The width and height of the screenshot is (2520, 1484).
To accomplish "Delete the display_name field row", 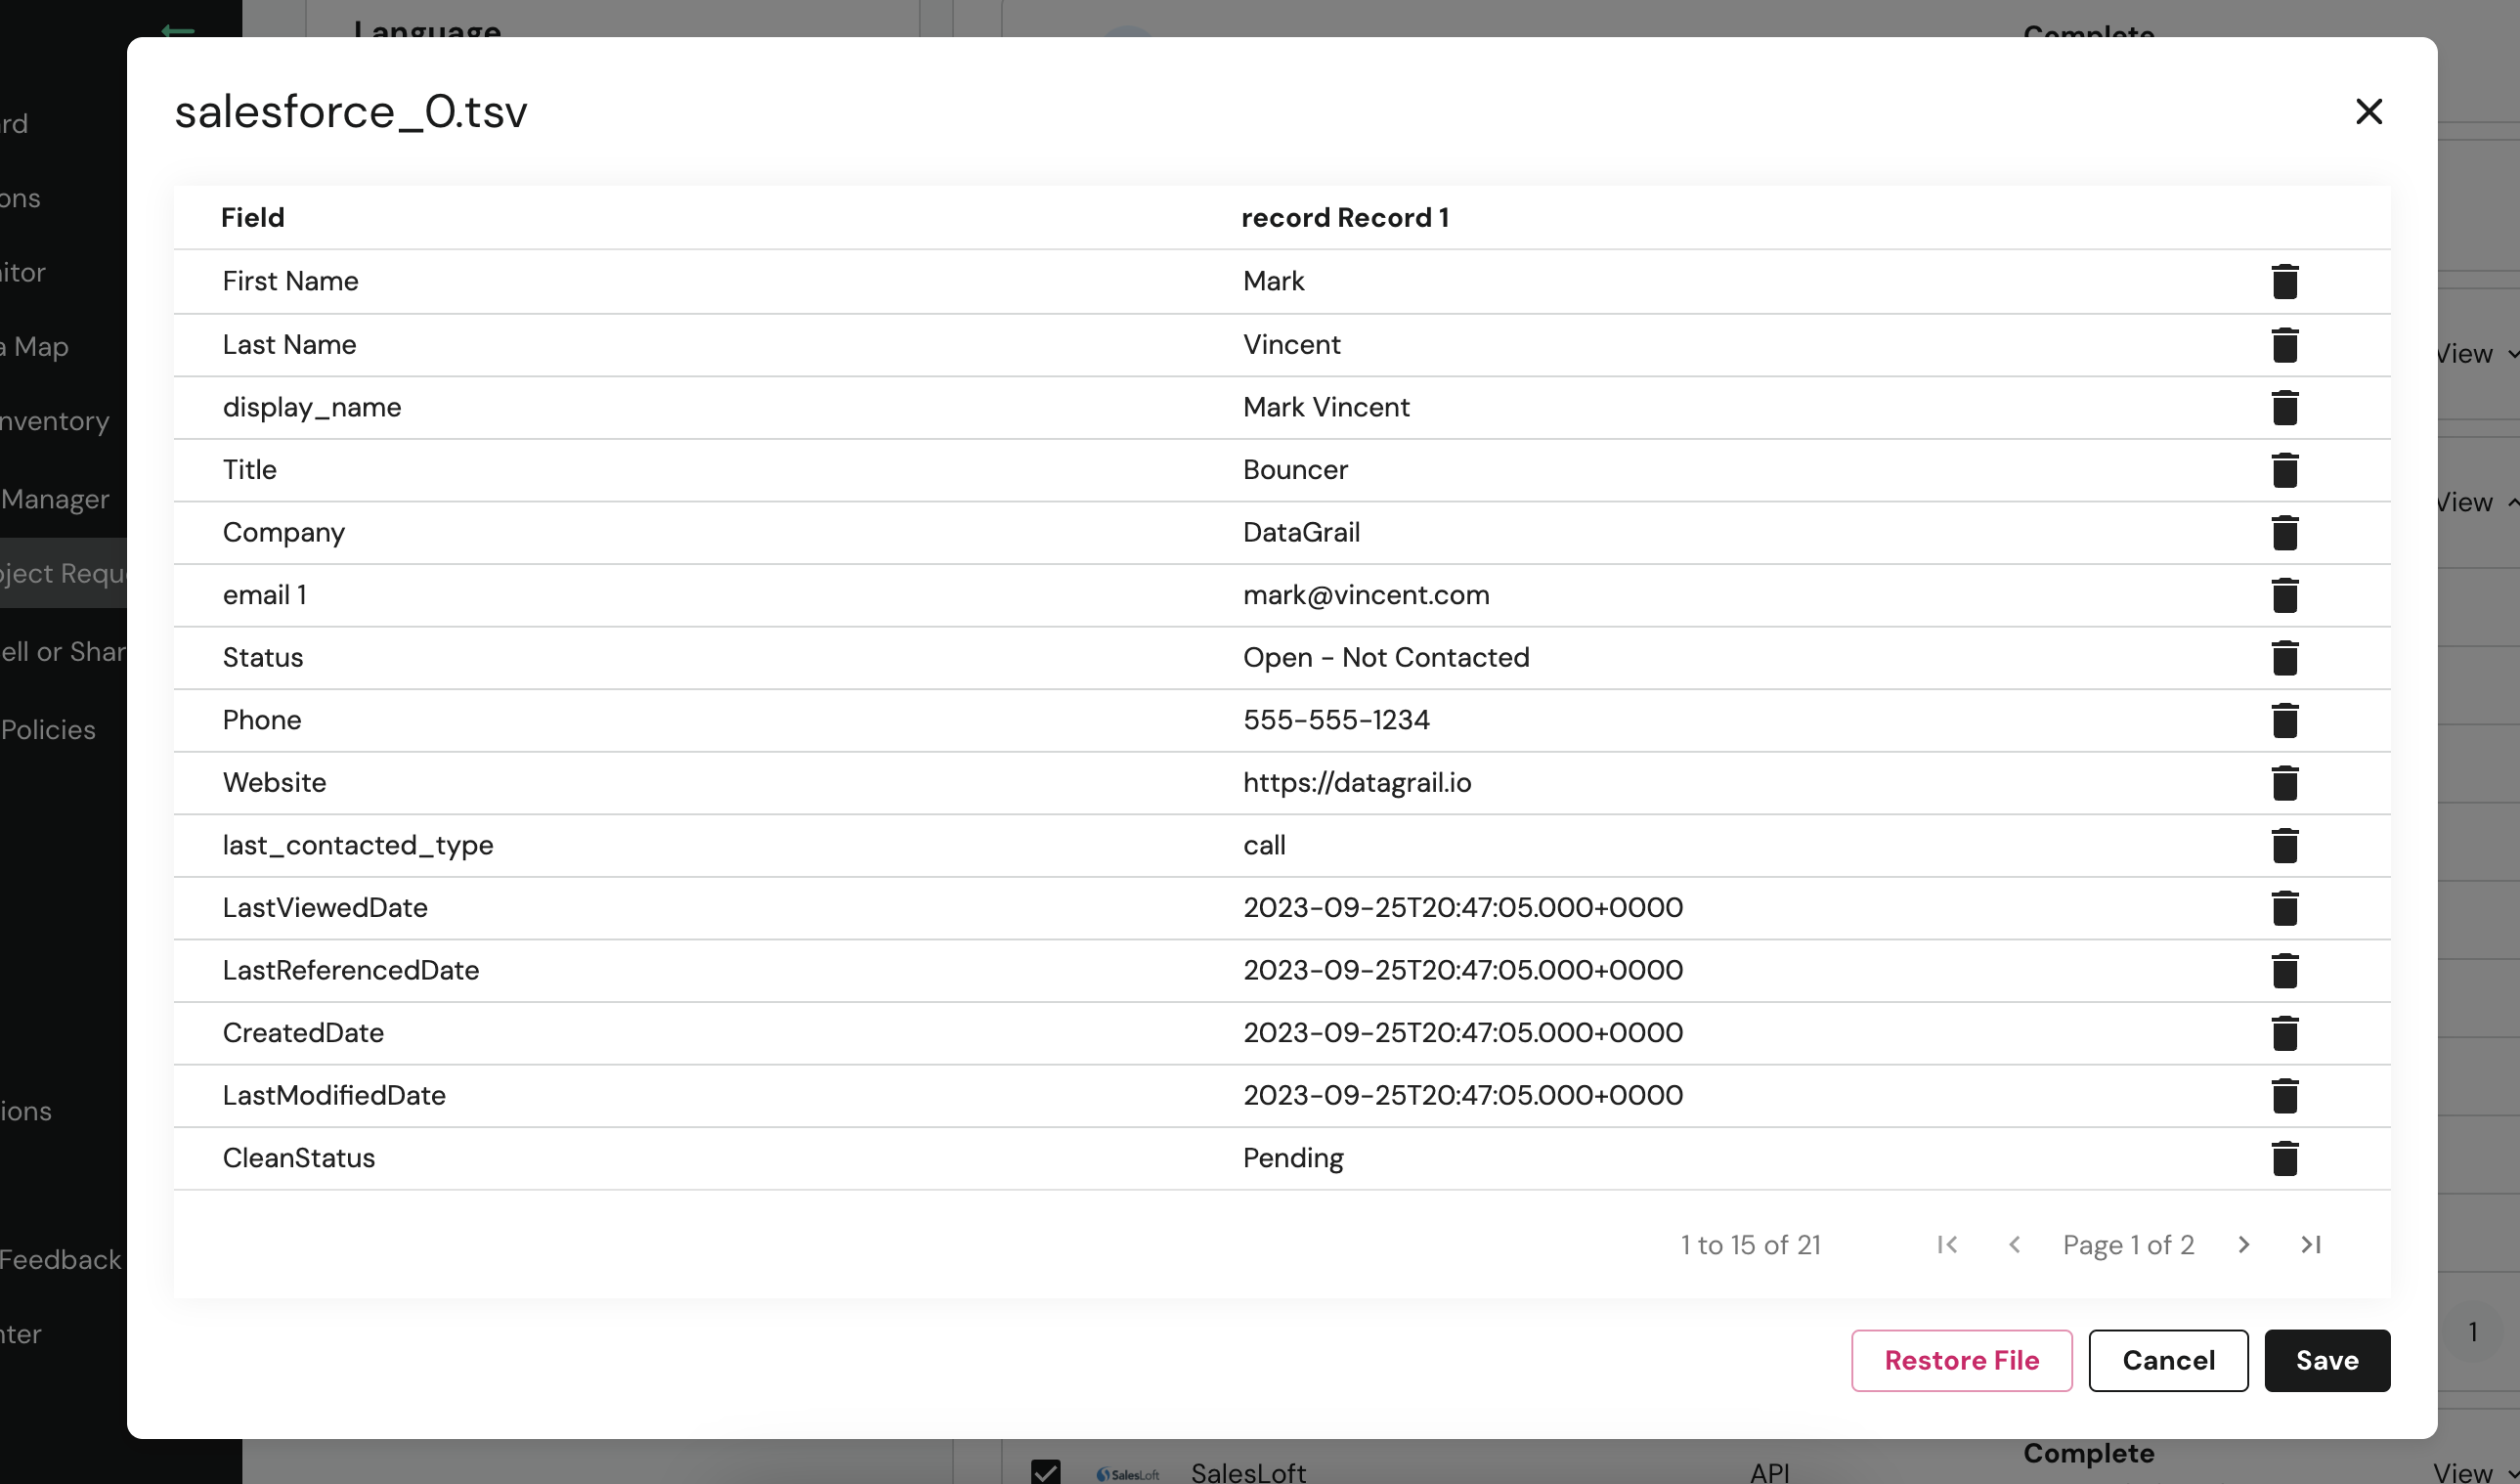I will tap(2285, 408).
